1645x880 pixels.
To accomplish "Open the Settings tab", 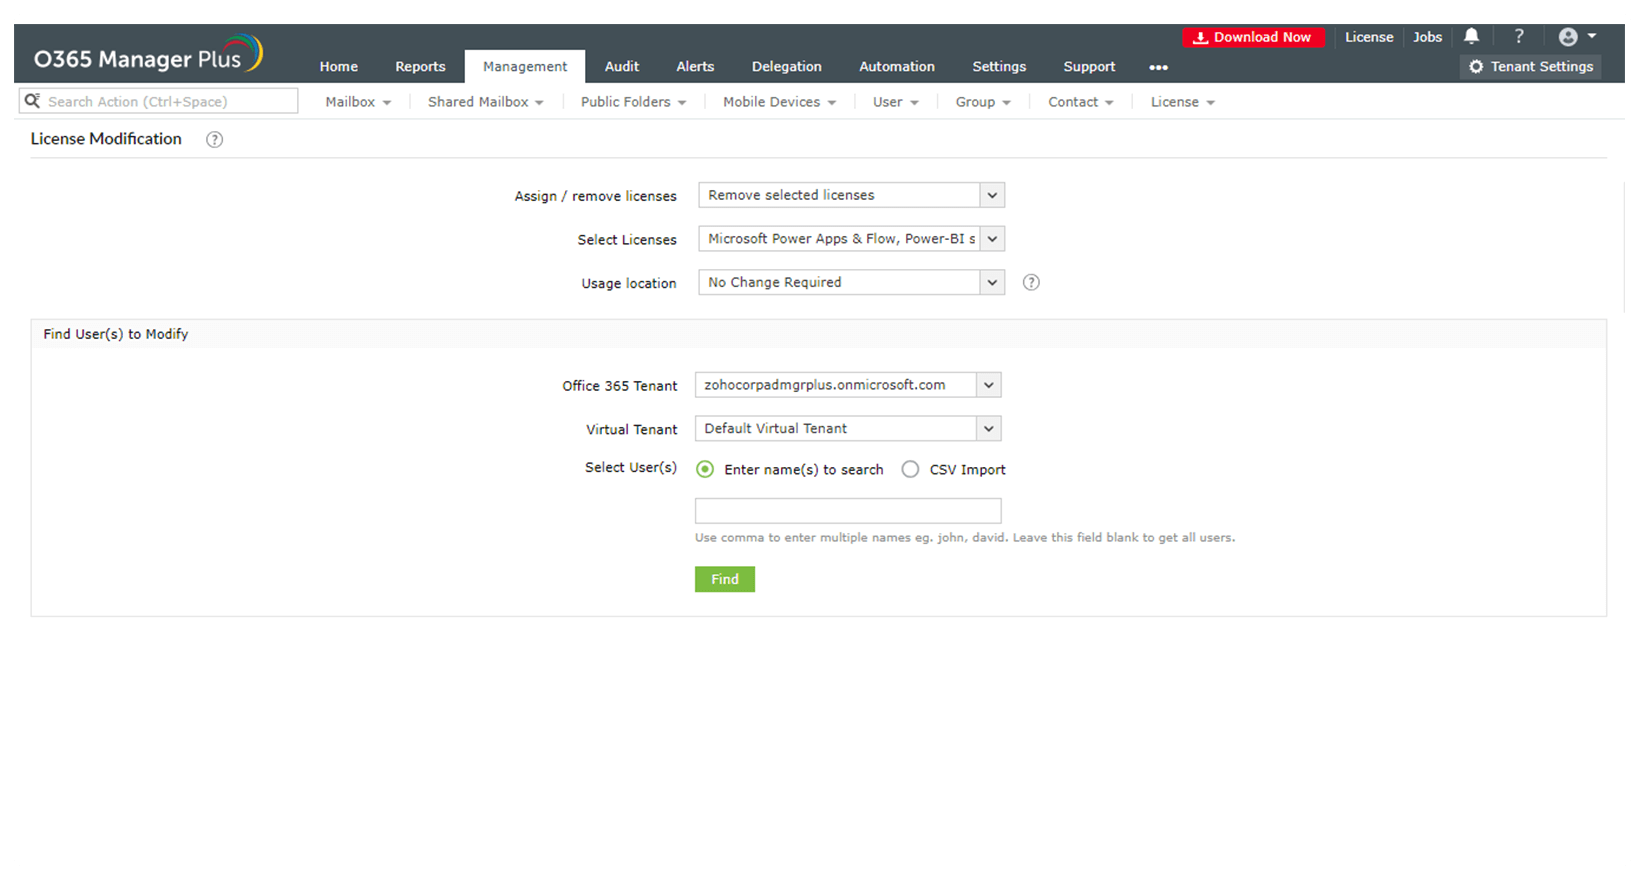I will pyautogui.click(x=999, y=66).
